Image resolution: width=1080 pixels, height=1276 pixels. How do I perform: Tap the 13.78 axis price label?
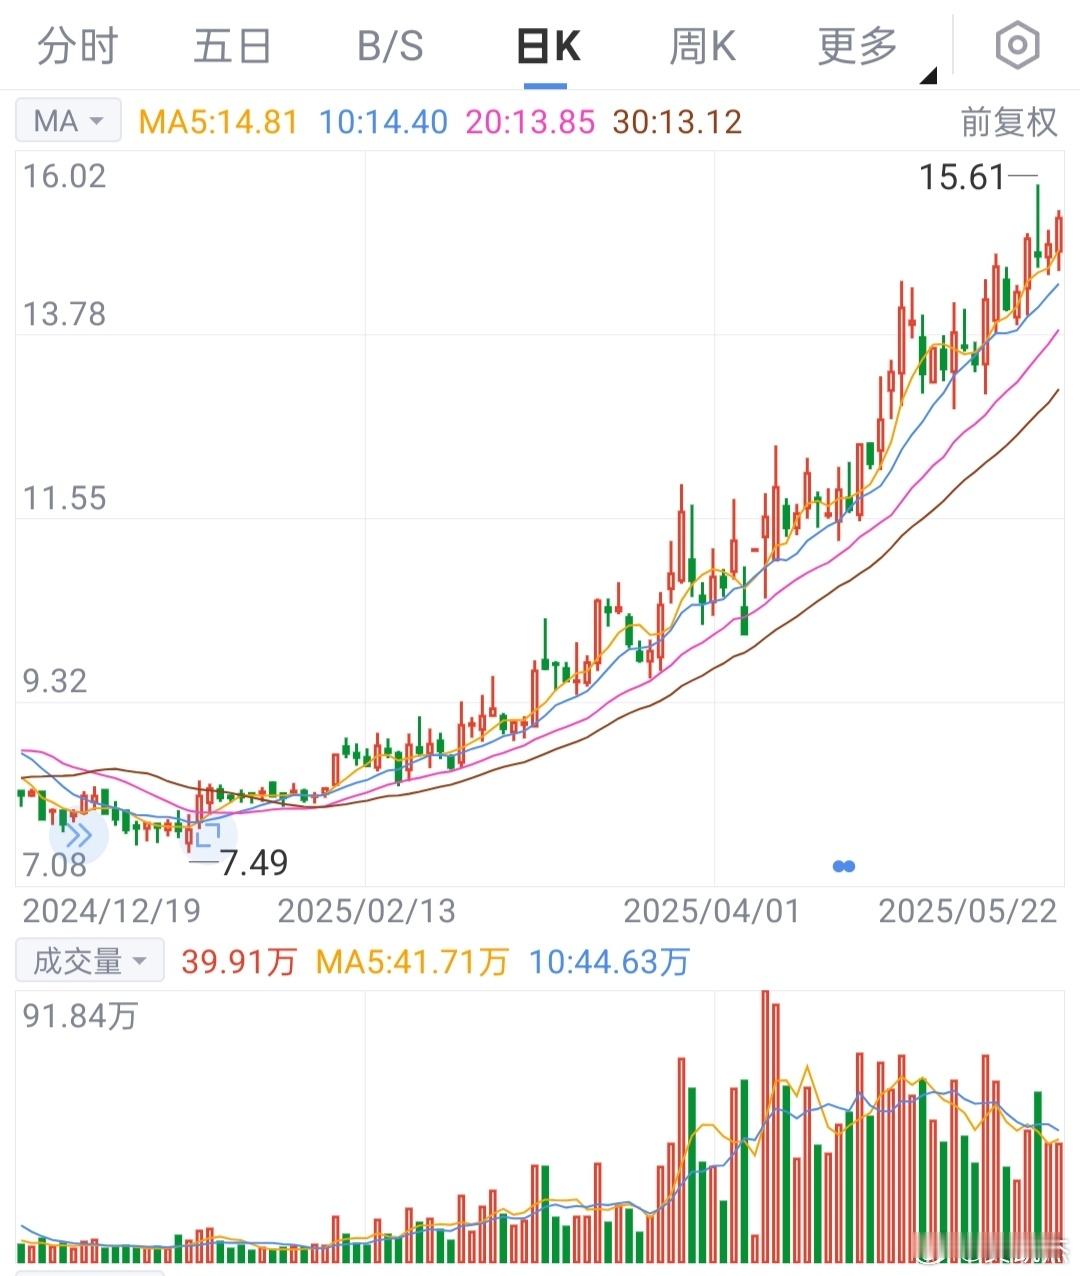(x=64, y=314)
